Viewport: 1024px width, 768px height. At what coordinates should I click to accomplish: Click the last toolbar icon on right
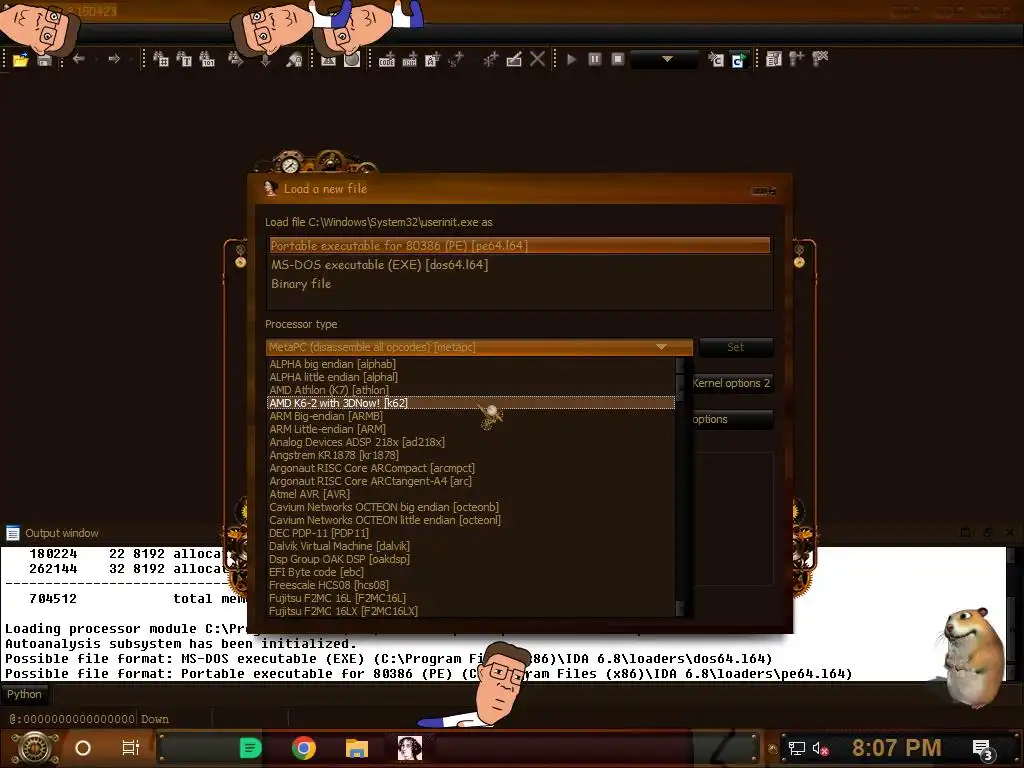(x=820, y=59)
